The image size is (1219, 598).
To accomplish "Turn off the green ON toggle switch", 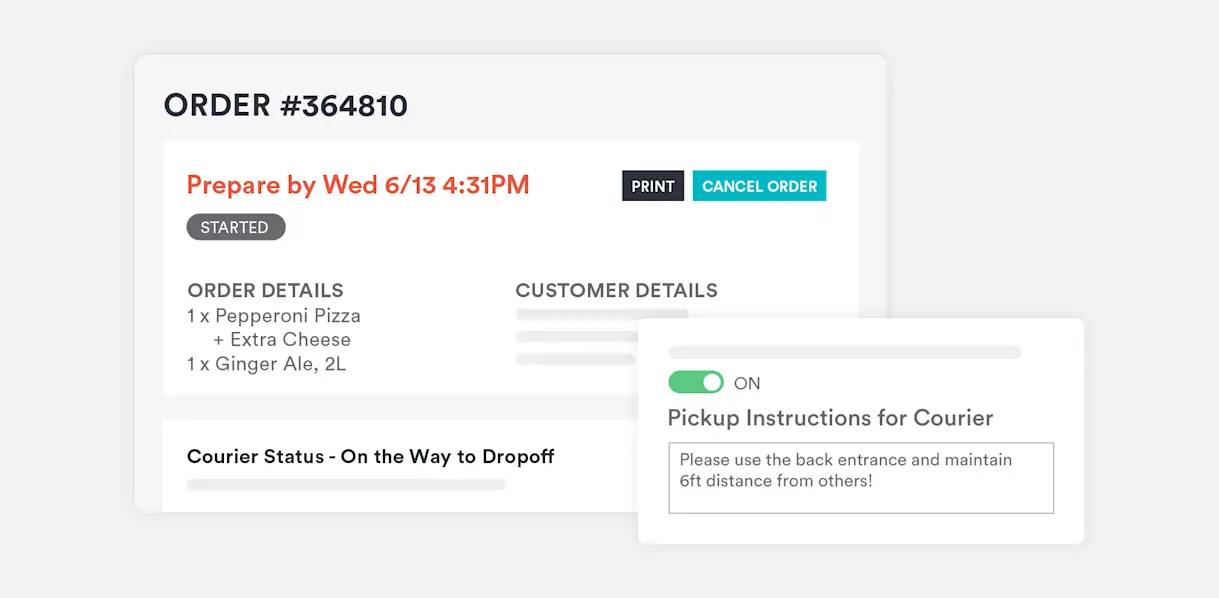I will (695, 383).
